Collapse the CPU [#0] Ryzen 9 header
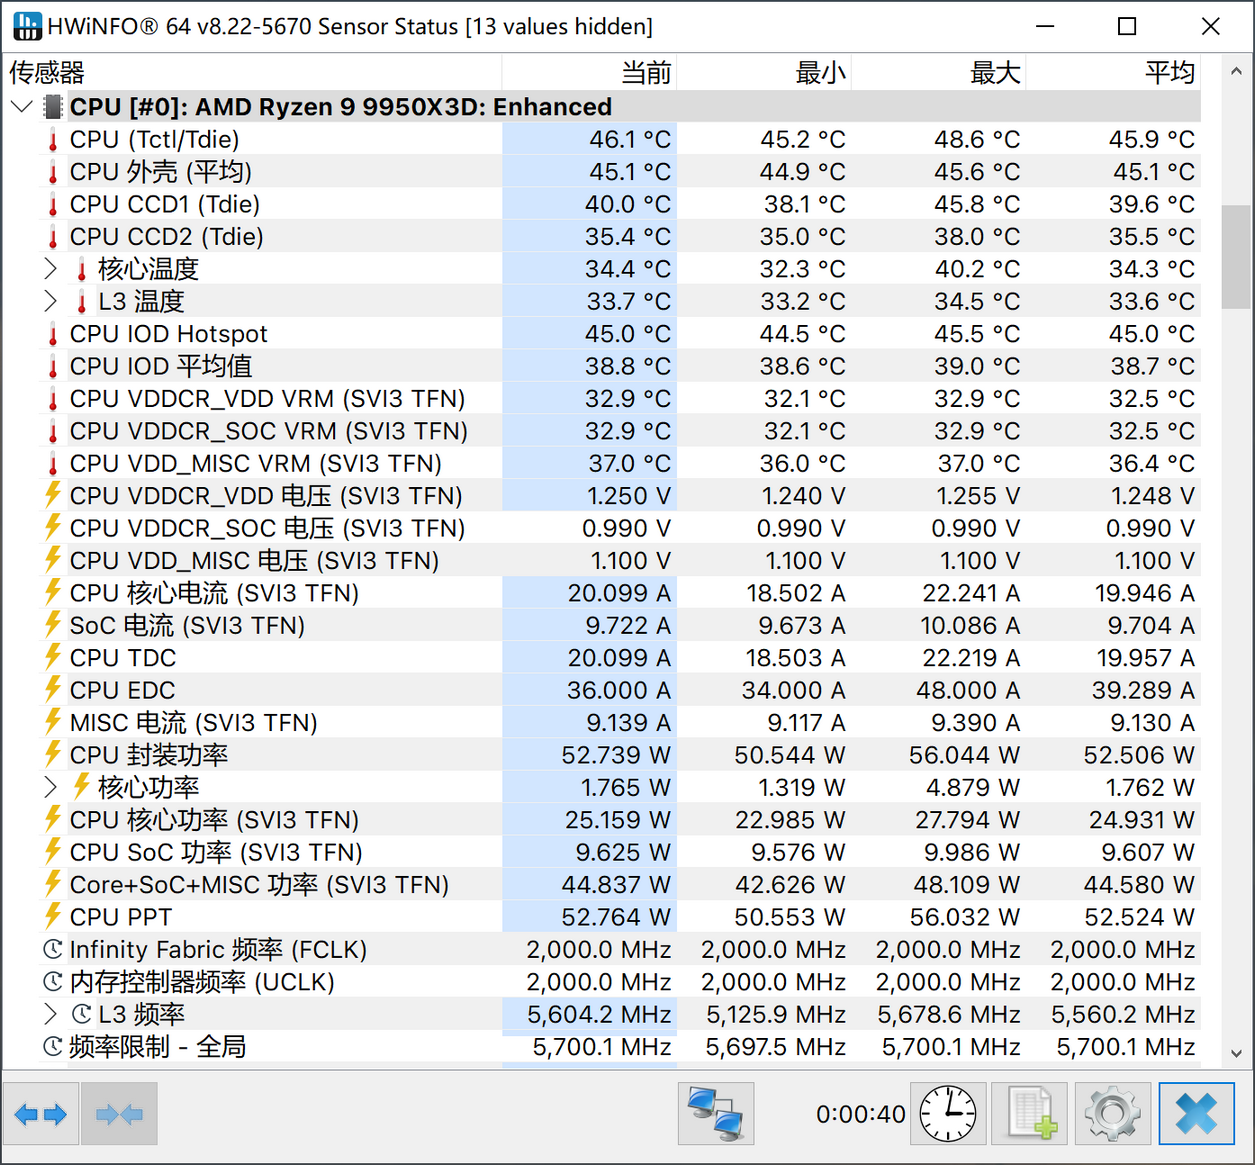The image size is (1255, 1165). click(x=21, y=106)
